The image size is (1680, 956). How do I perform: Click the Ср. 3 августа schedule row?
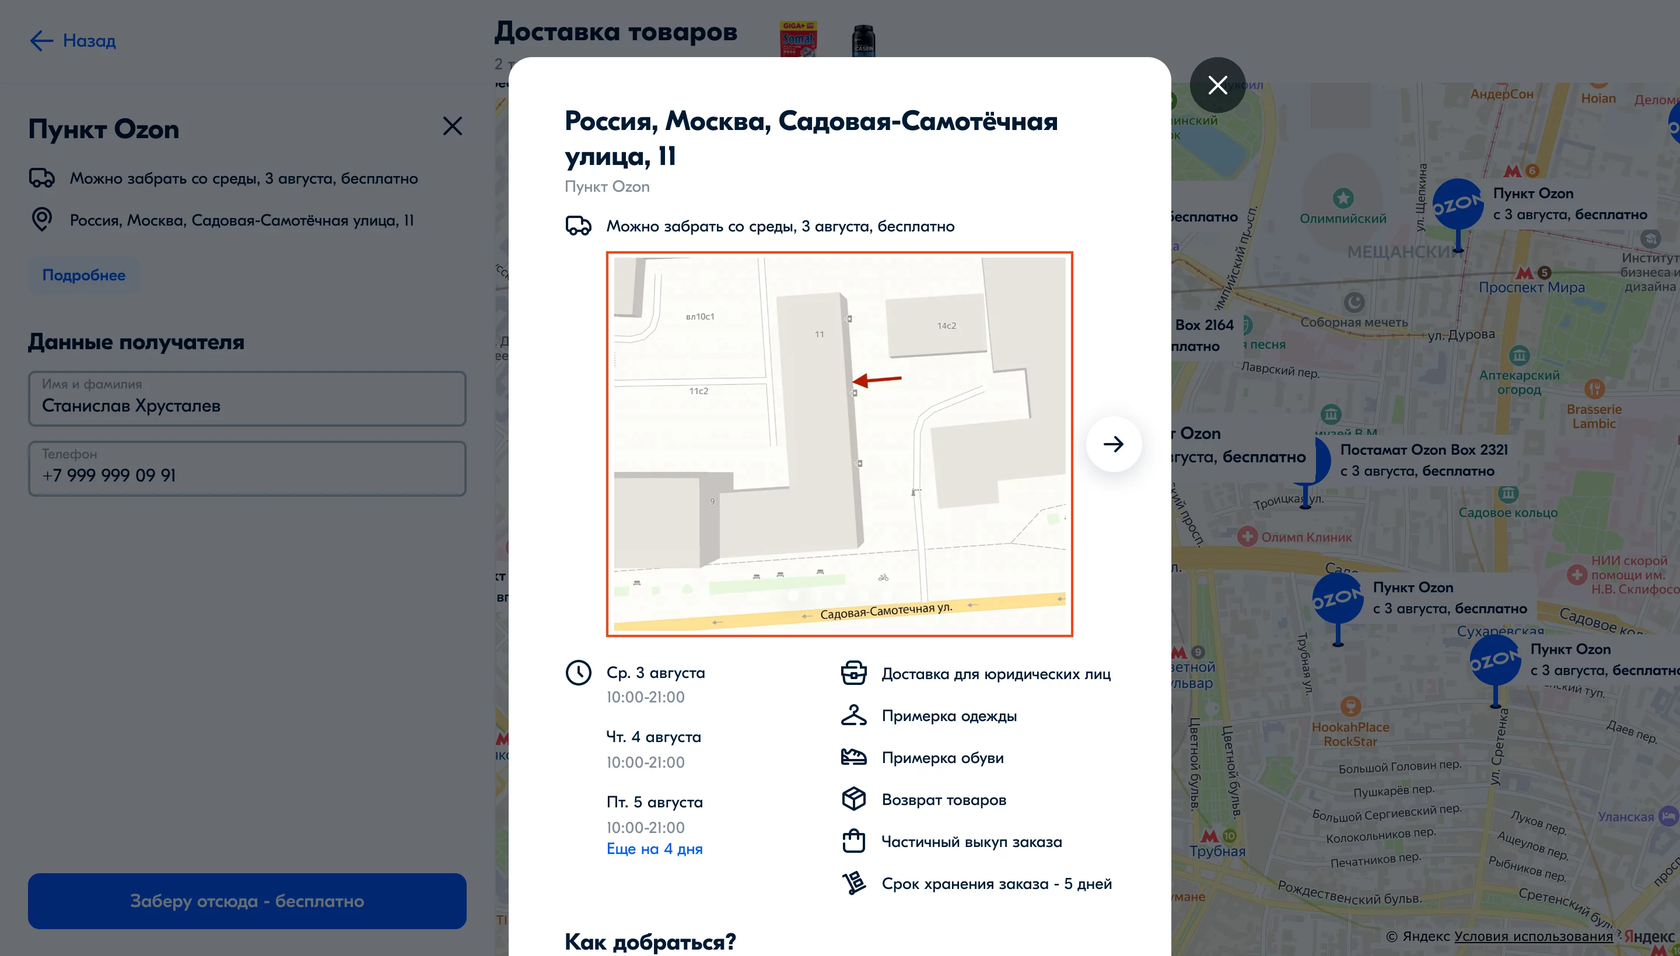(655, 684)
